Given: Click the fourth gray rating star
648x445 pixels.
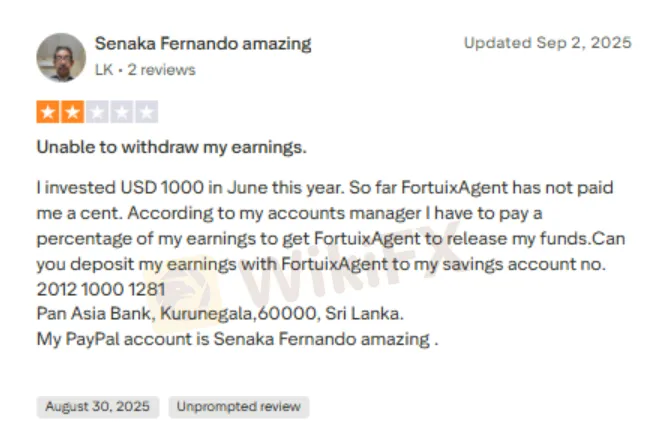Looking at the screenshot, I should (x=122, y=112).
